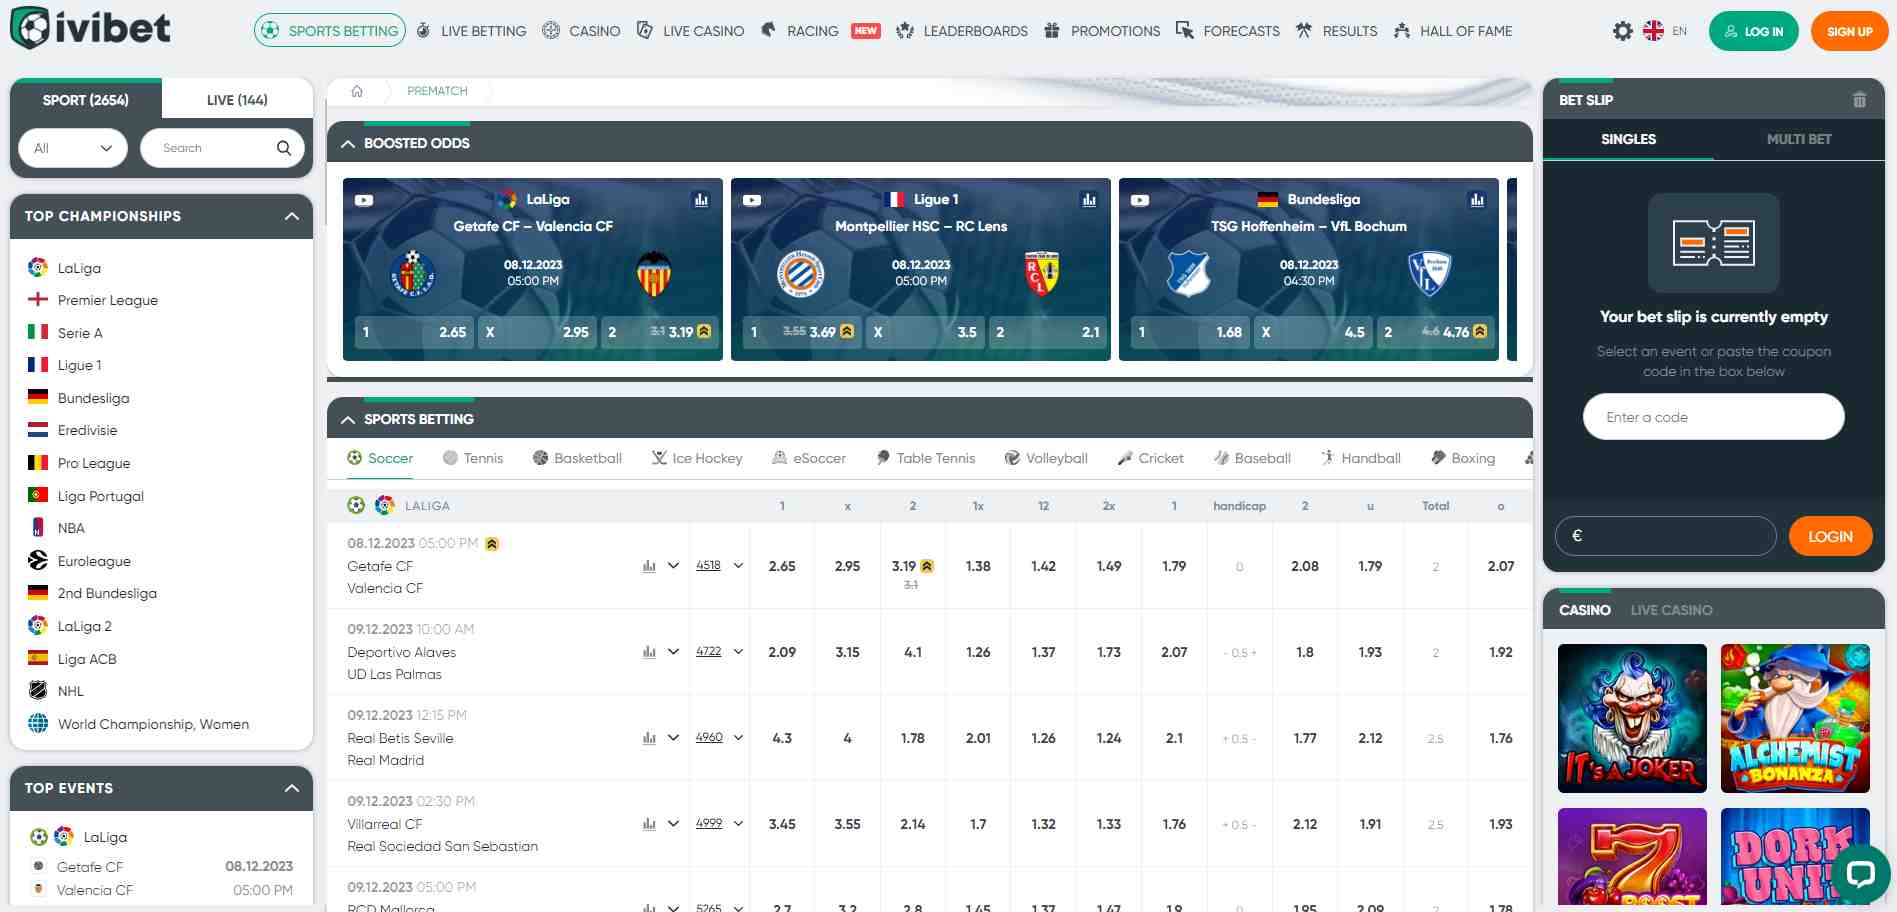Switch to the LIVE (144) tab
This screenshot has width=1897, height=912.
click(x=237, y=100)
